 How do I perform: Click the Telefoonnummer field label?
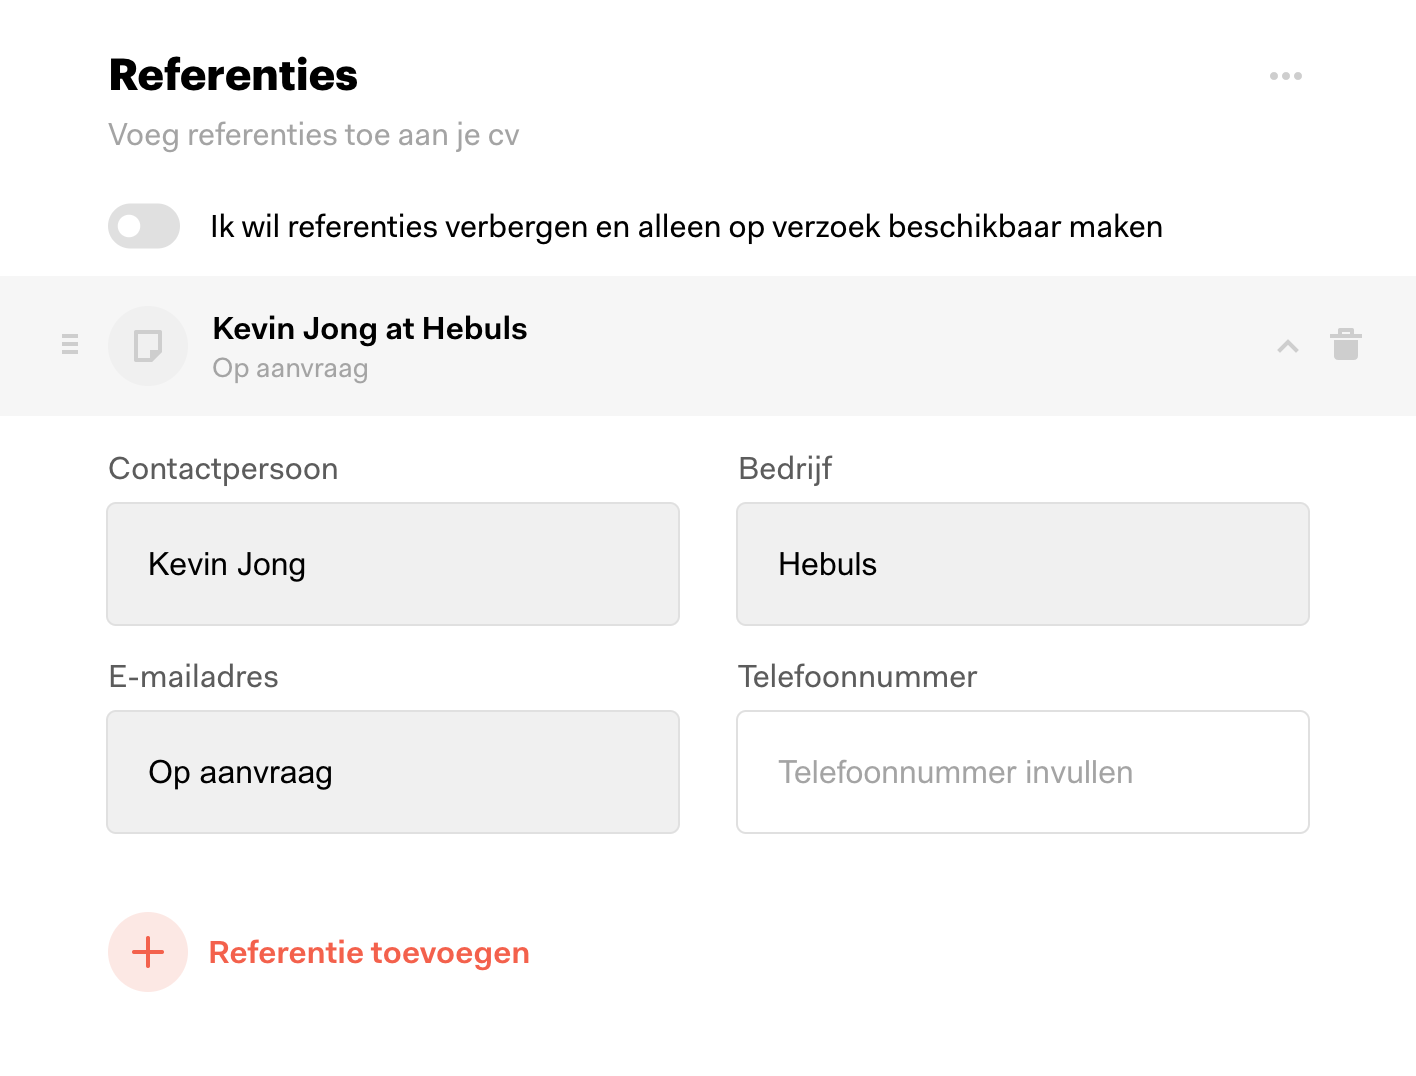coord(857,677)
